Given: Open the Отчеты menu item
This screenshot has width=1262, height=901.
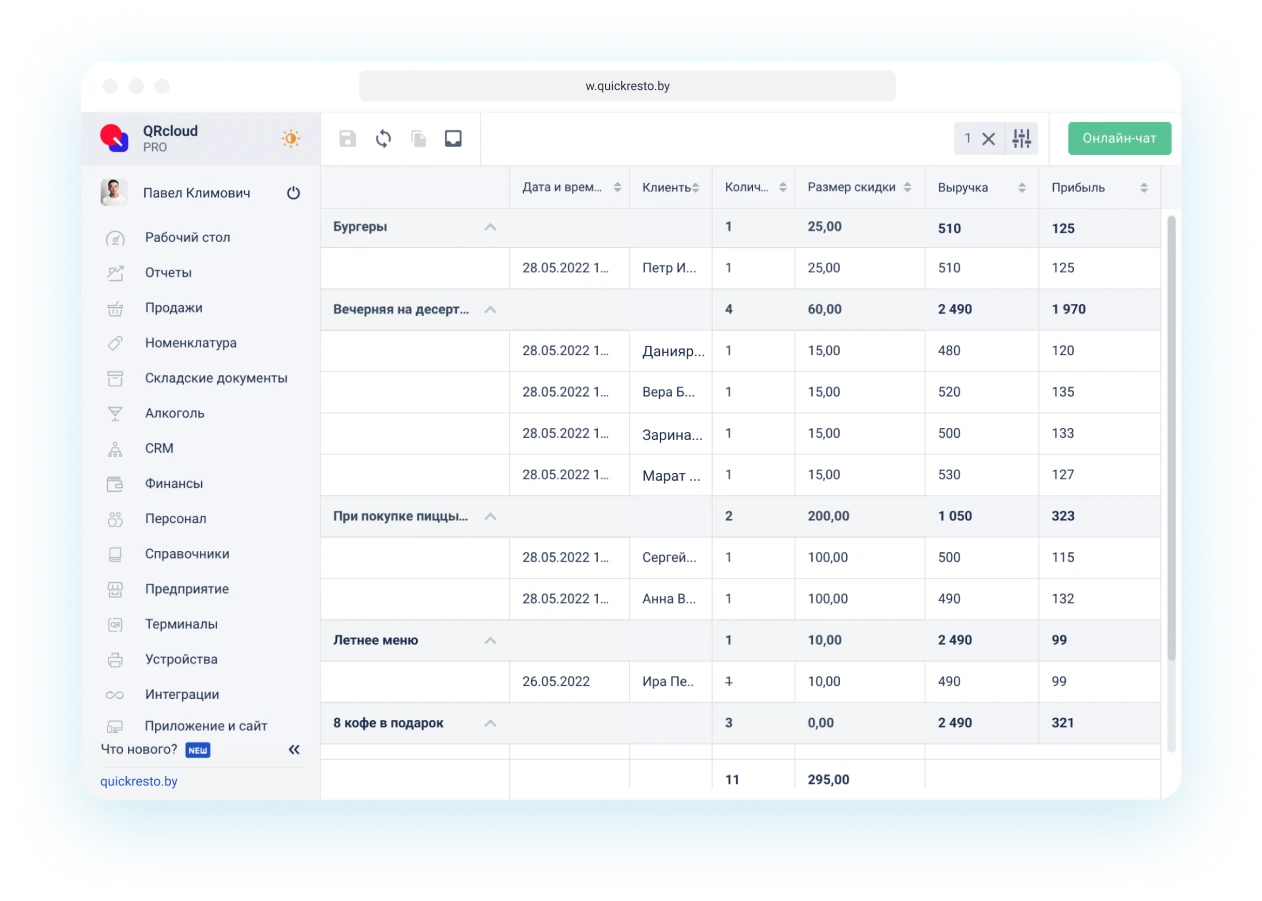Looking at the screenshot, I should [x=168, y=273].
